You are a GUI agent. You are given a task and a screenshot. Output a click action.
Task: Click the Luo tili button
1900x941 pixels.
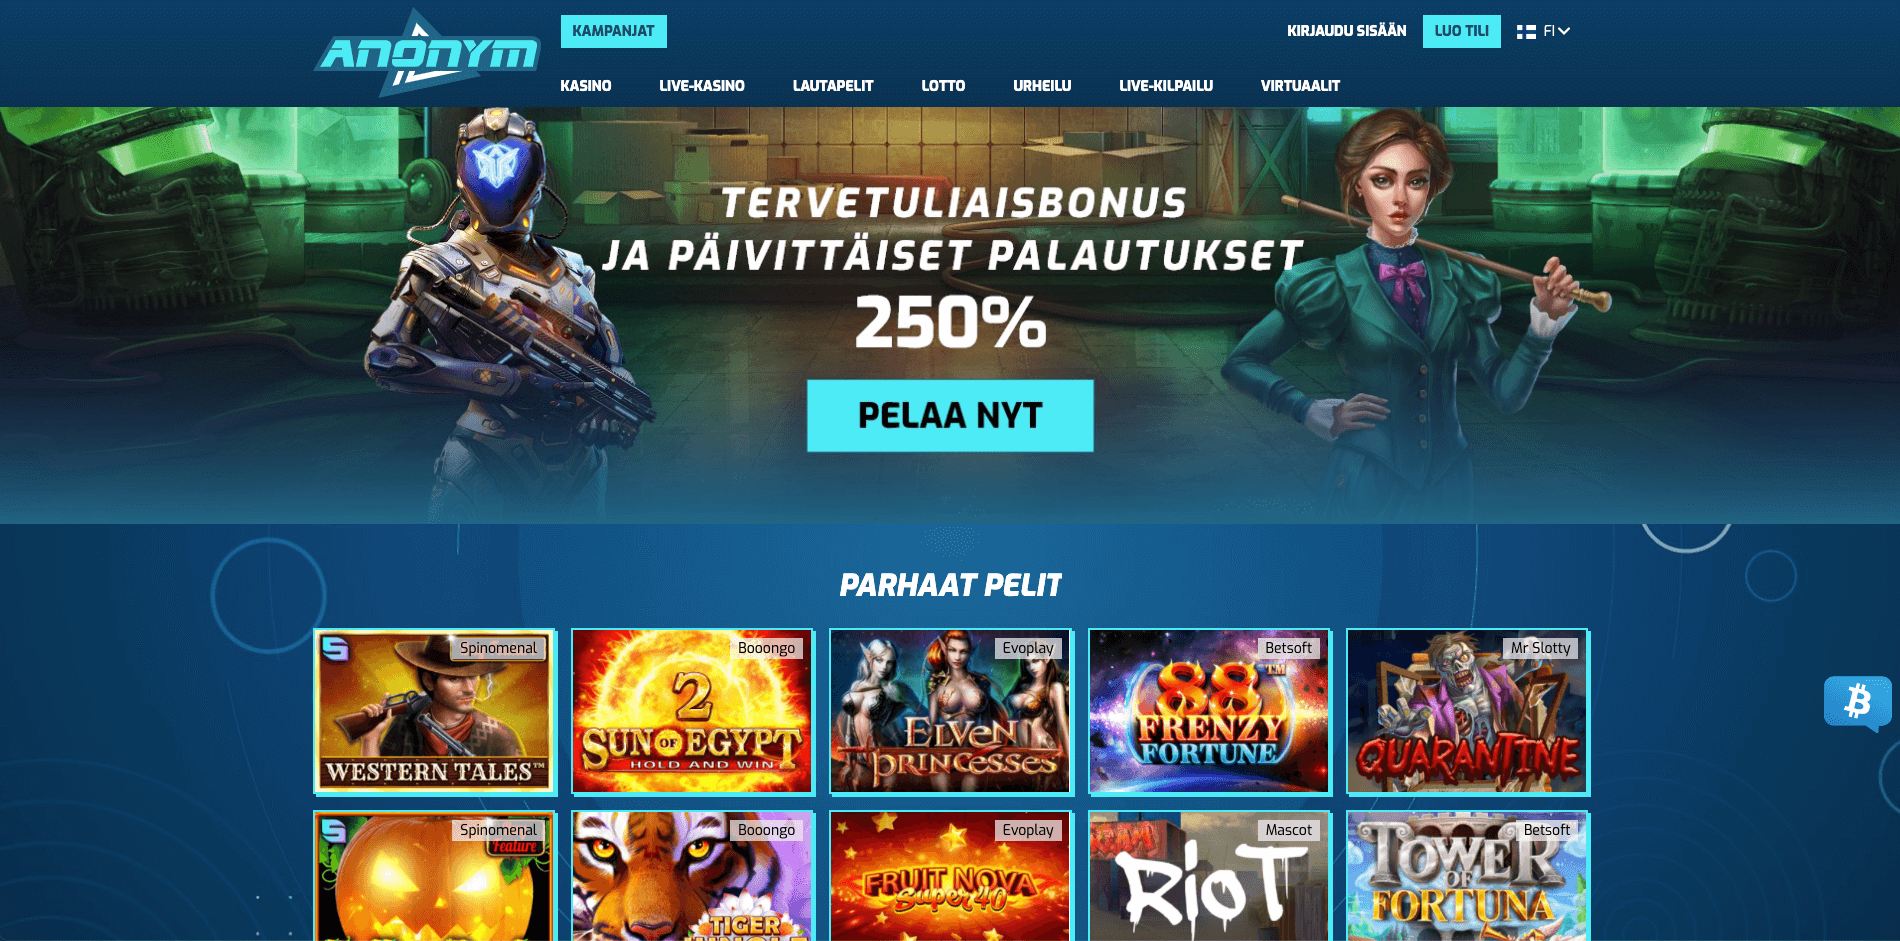[1461, 31]
